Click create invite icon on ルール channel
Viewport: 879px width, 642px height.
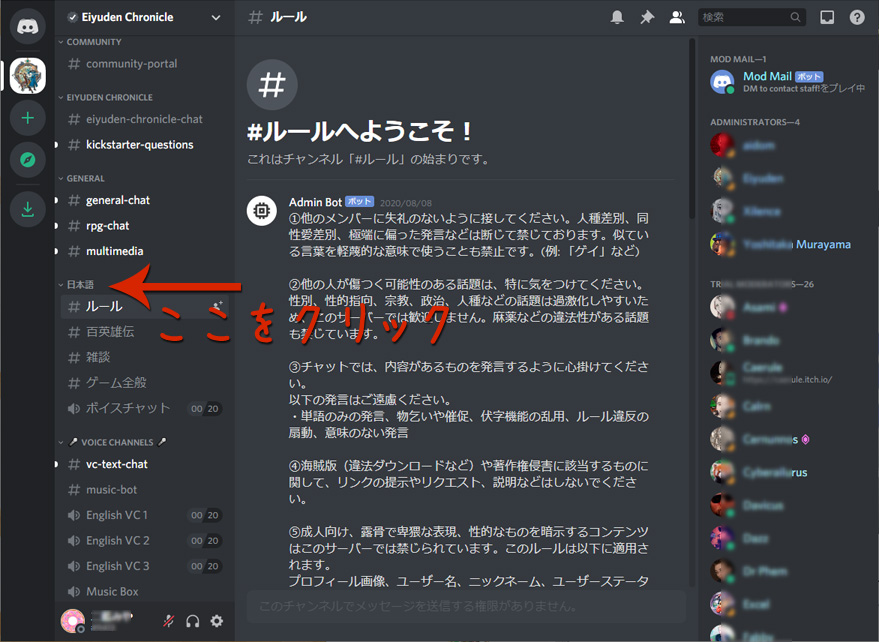coord(218,306)
